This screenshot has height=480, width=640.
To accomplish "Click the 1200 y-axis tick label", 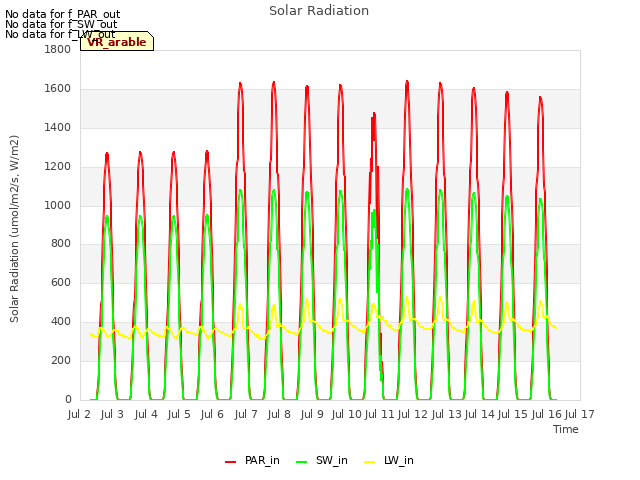I will [x=58, y=167].
